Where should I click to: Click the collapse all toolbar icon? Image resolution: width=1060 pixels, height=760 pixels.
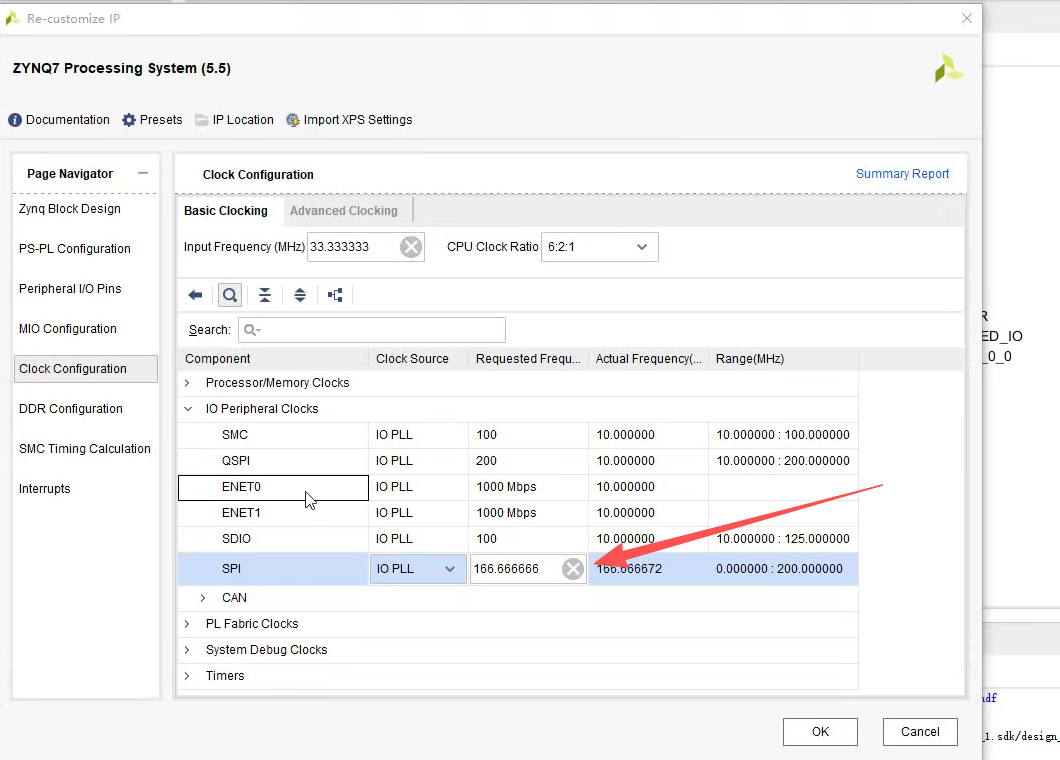coord(265,295)
